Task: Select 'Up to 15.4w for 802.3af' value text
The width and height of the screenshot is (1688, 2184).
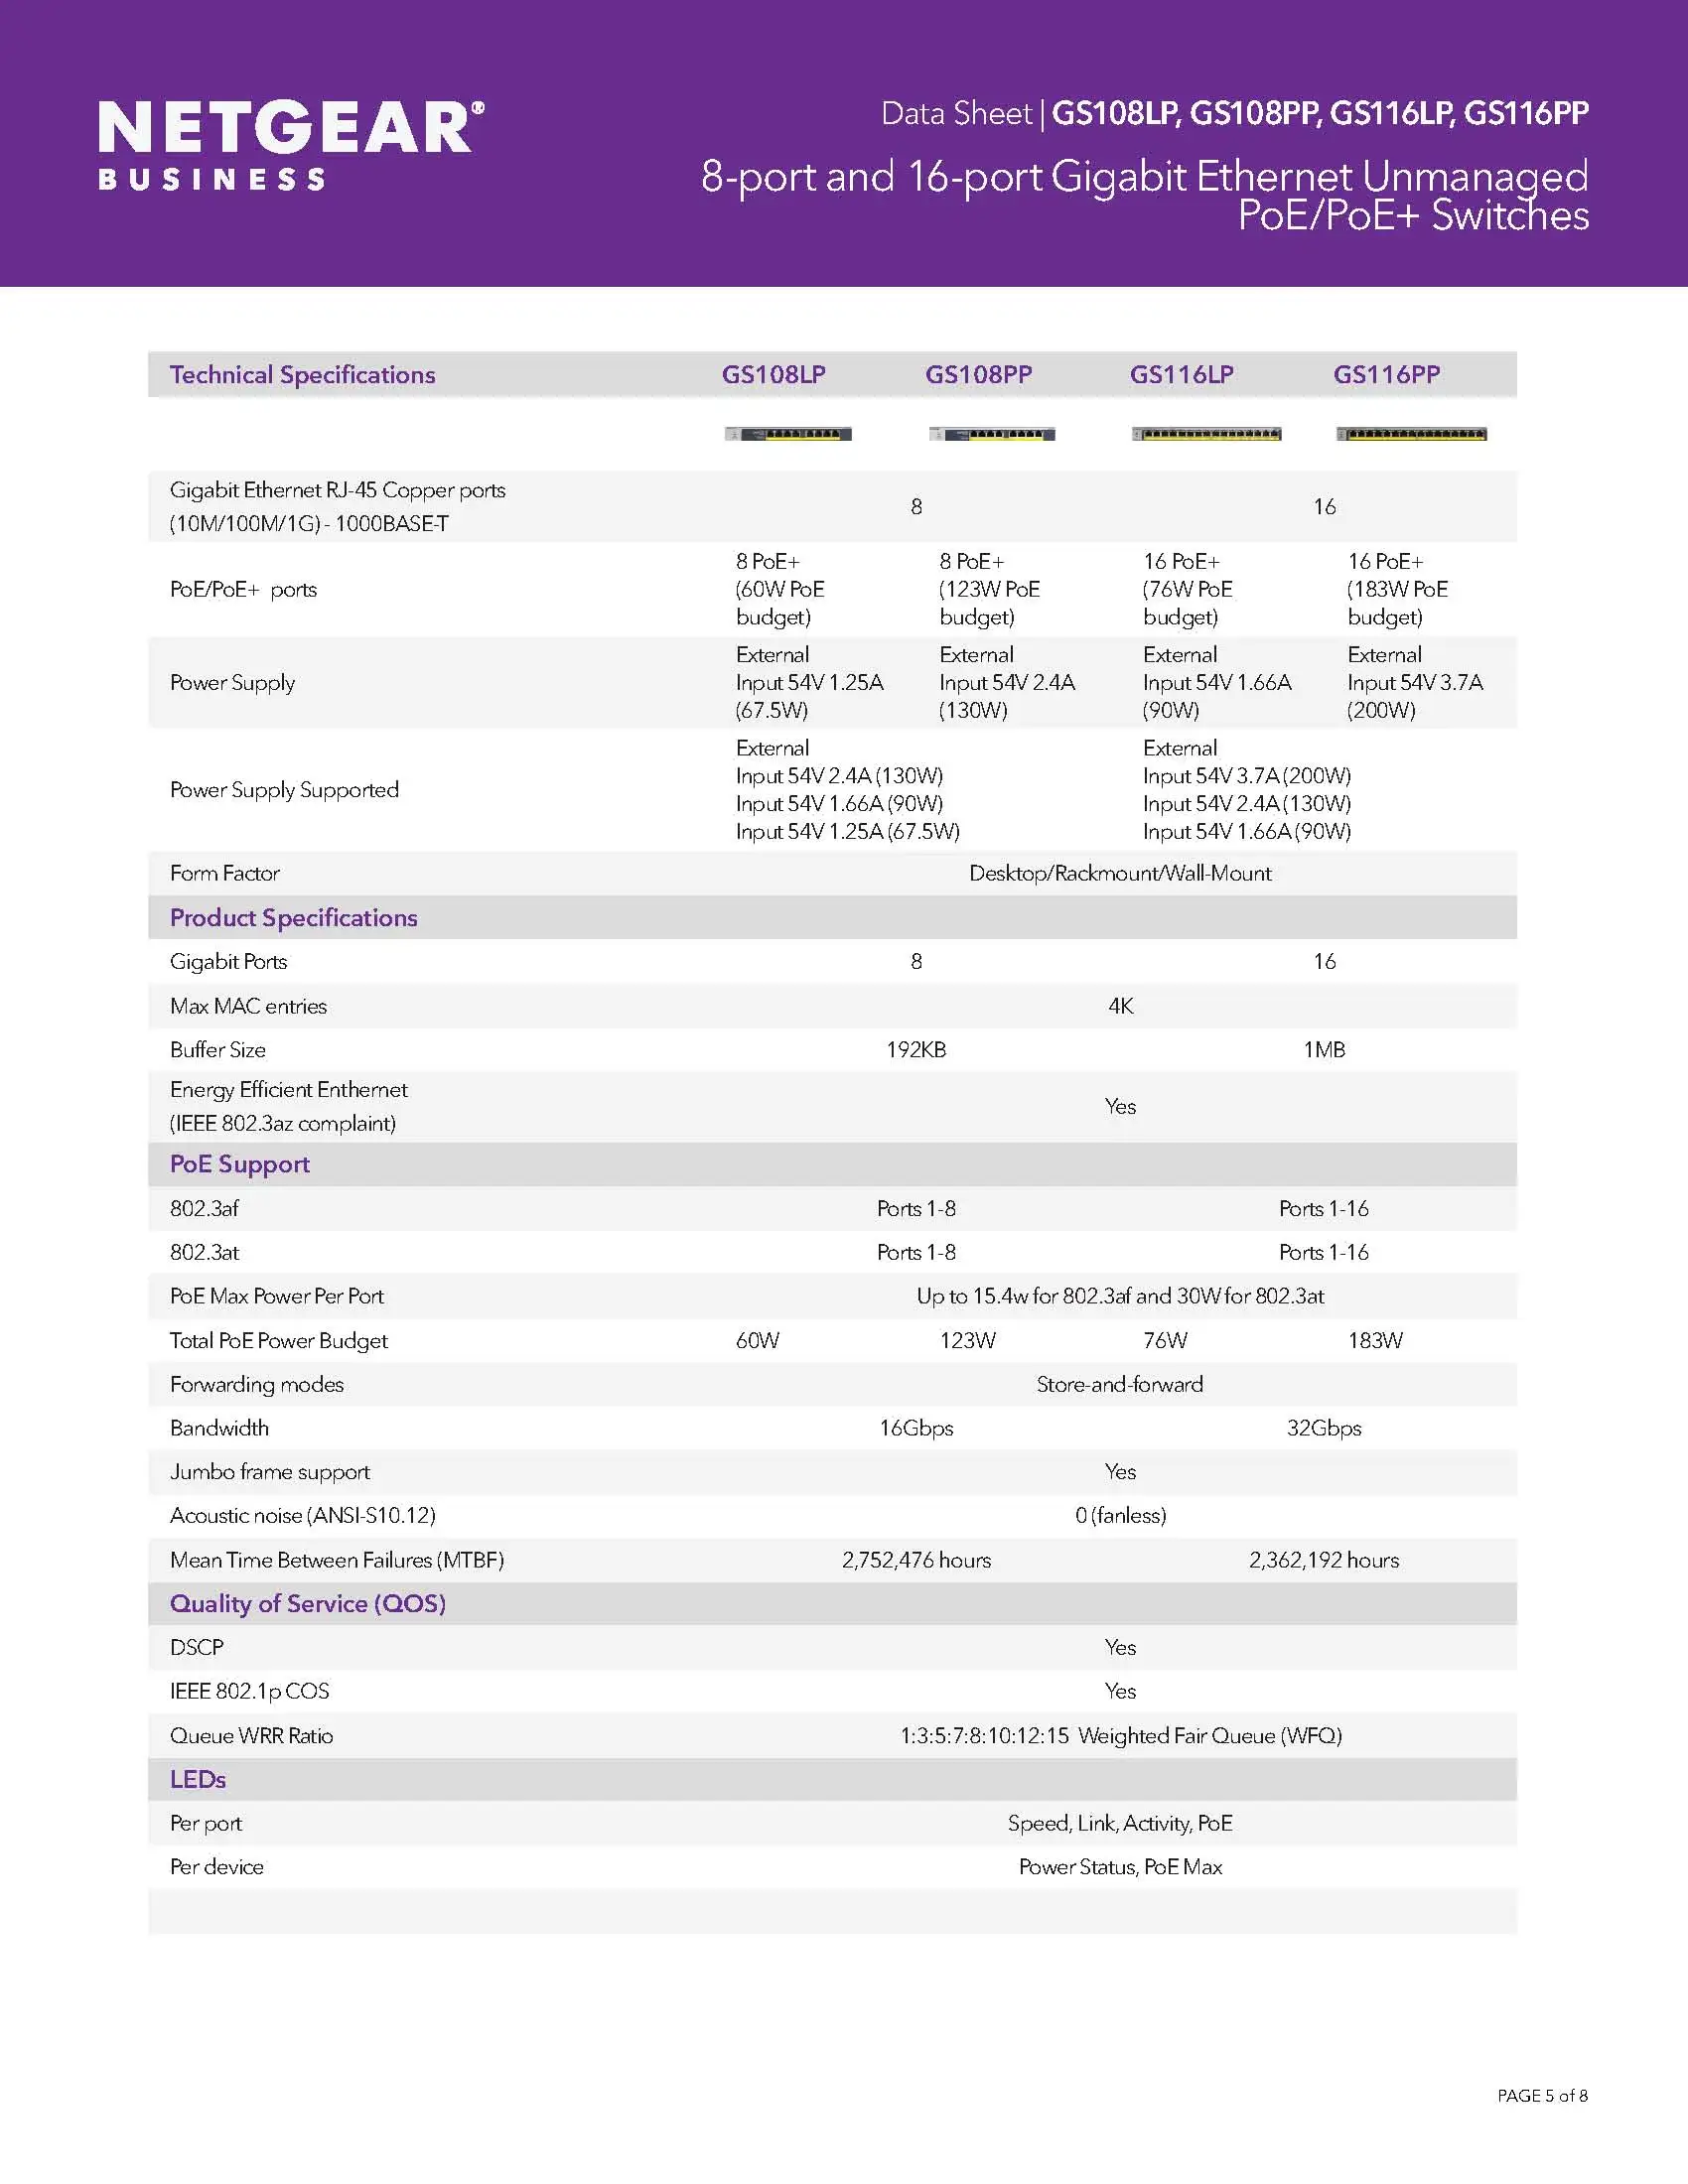Action: click(1023, 1296)
